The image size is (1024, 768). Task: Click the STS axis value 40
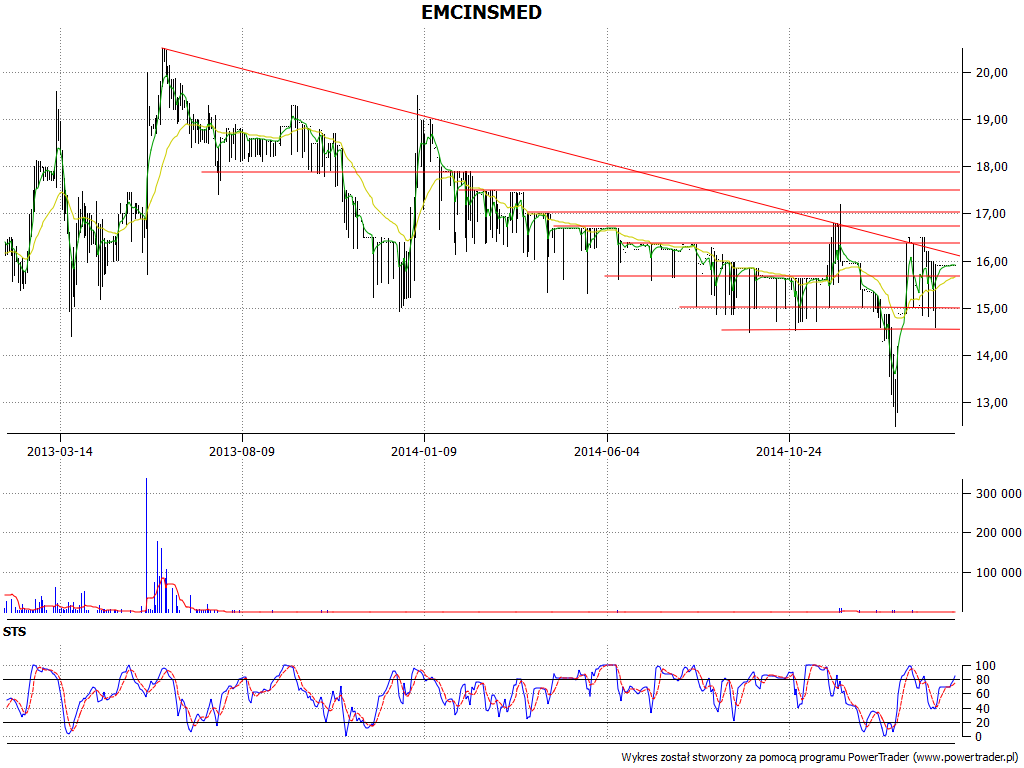coord(982,709)
